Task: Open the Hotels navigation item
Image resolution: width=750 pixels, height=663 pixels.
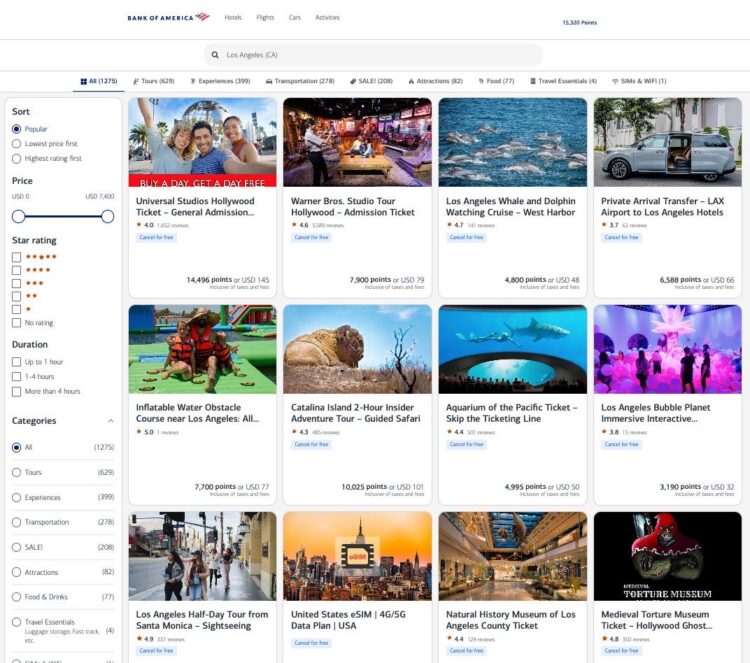Action: pyautogui.click(x=233, y=18)
